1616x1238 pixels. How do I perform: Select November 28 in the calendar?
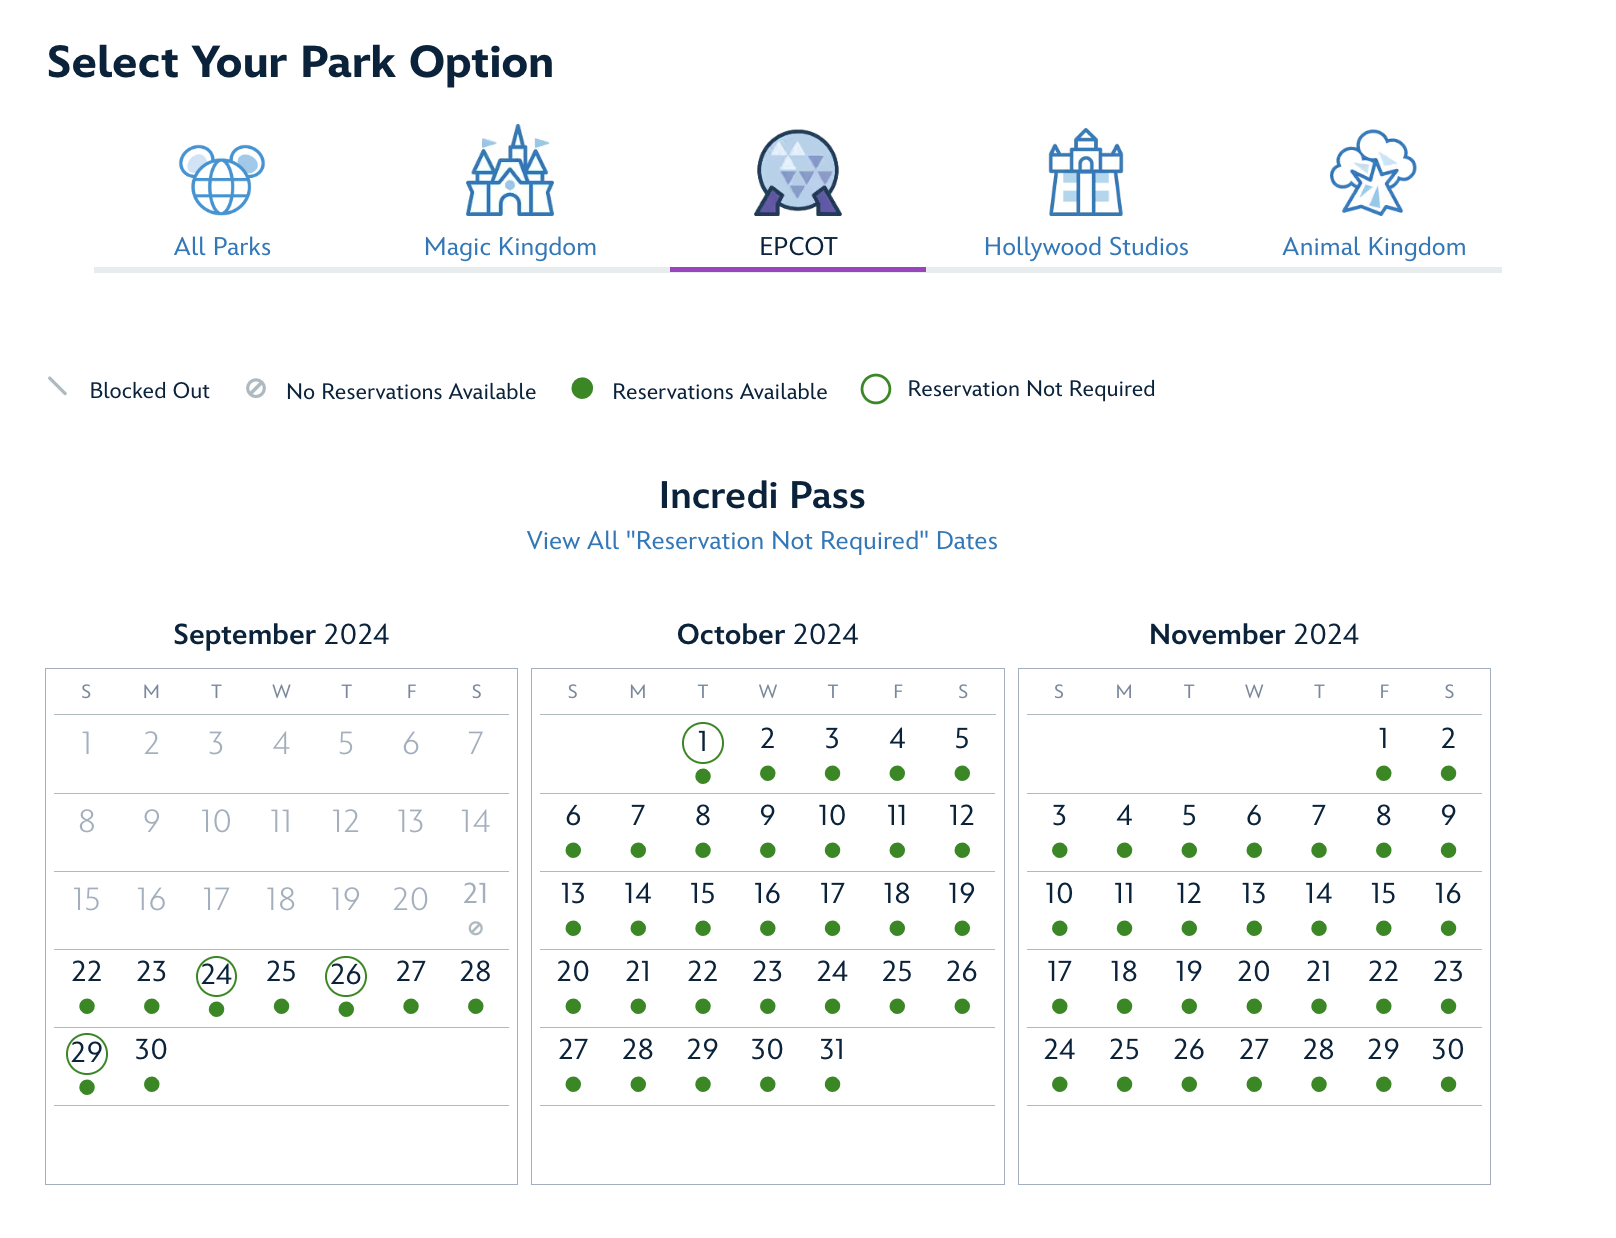coord(1318,1051)
